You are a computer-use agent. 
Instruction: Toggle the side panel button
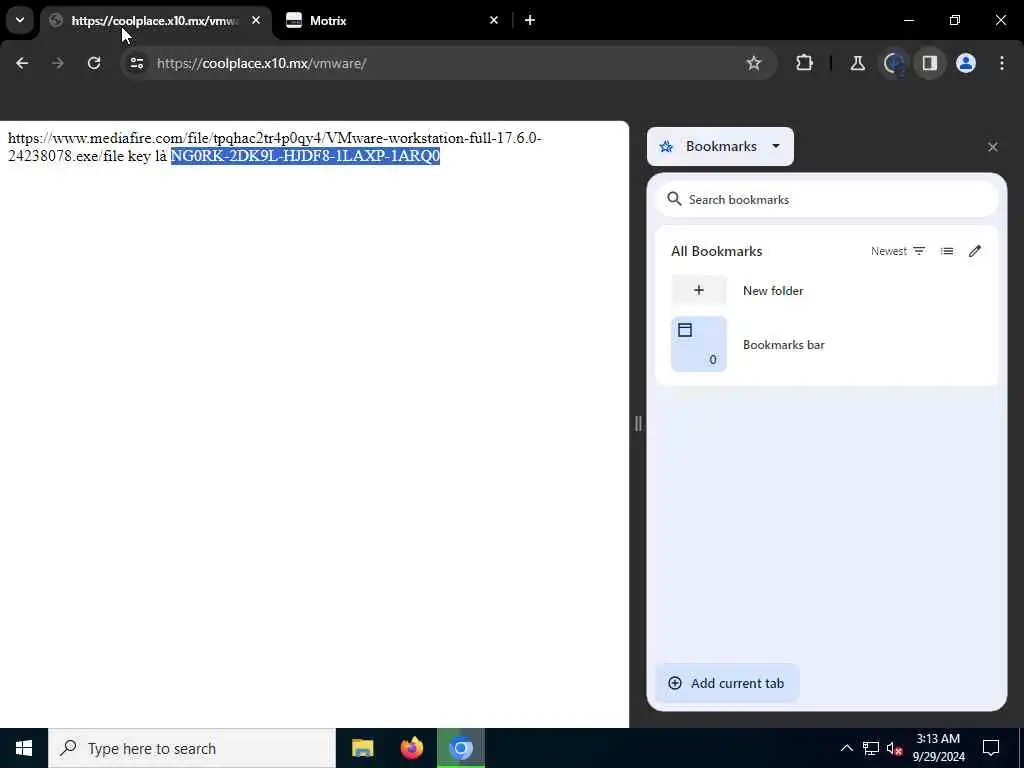929,63
